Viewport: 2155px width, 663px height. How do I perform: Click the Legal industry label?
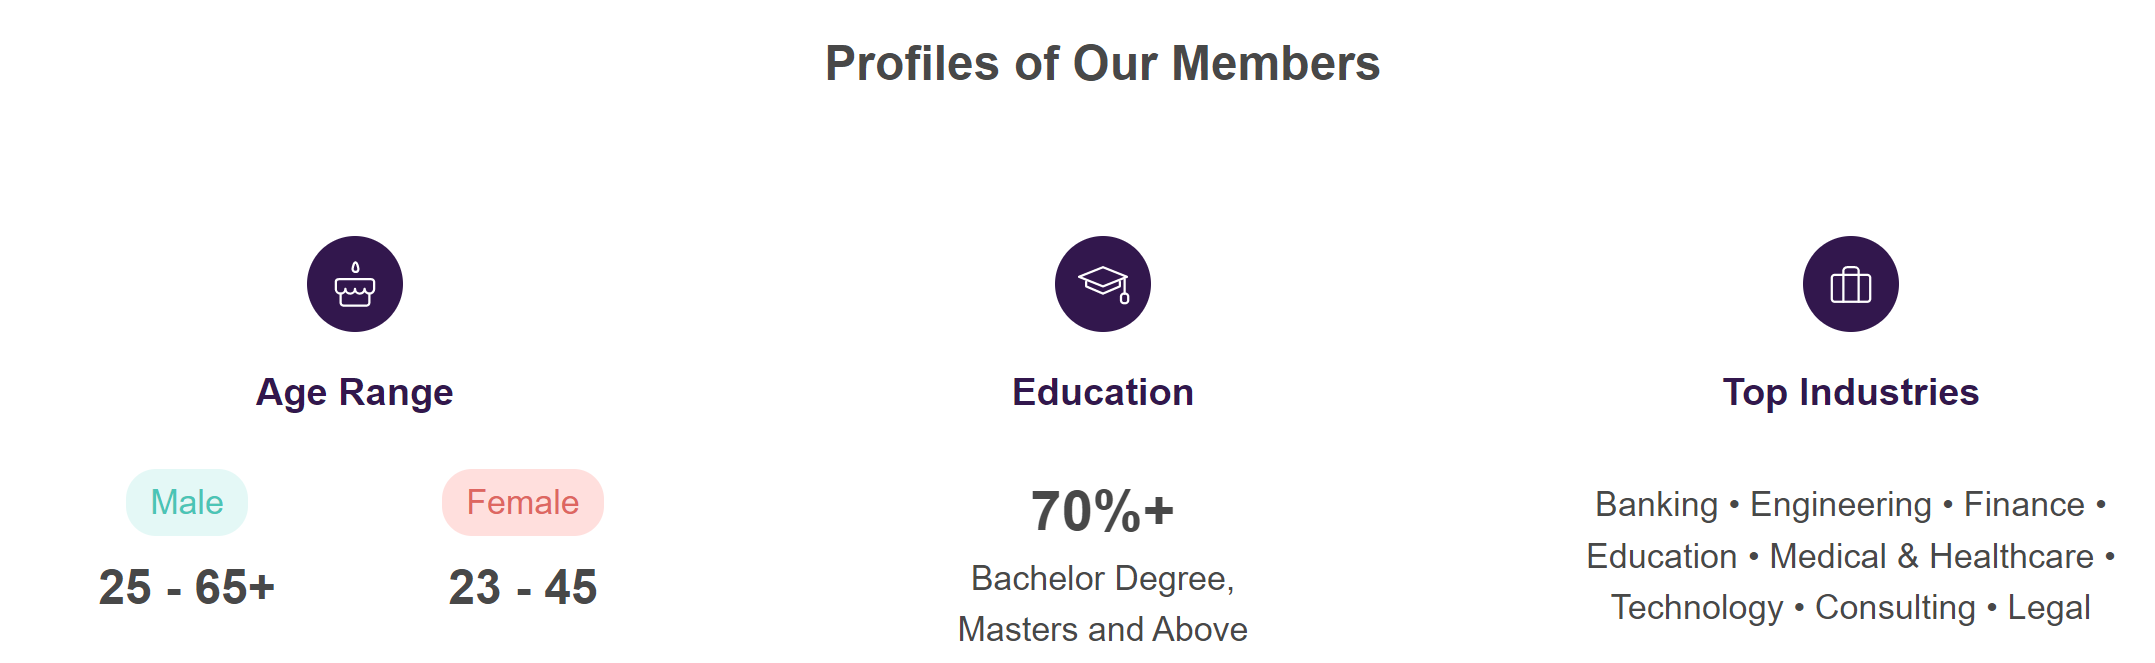click(2049, 608)
